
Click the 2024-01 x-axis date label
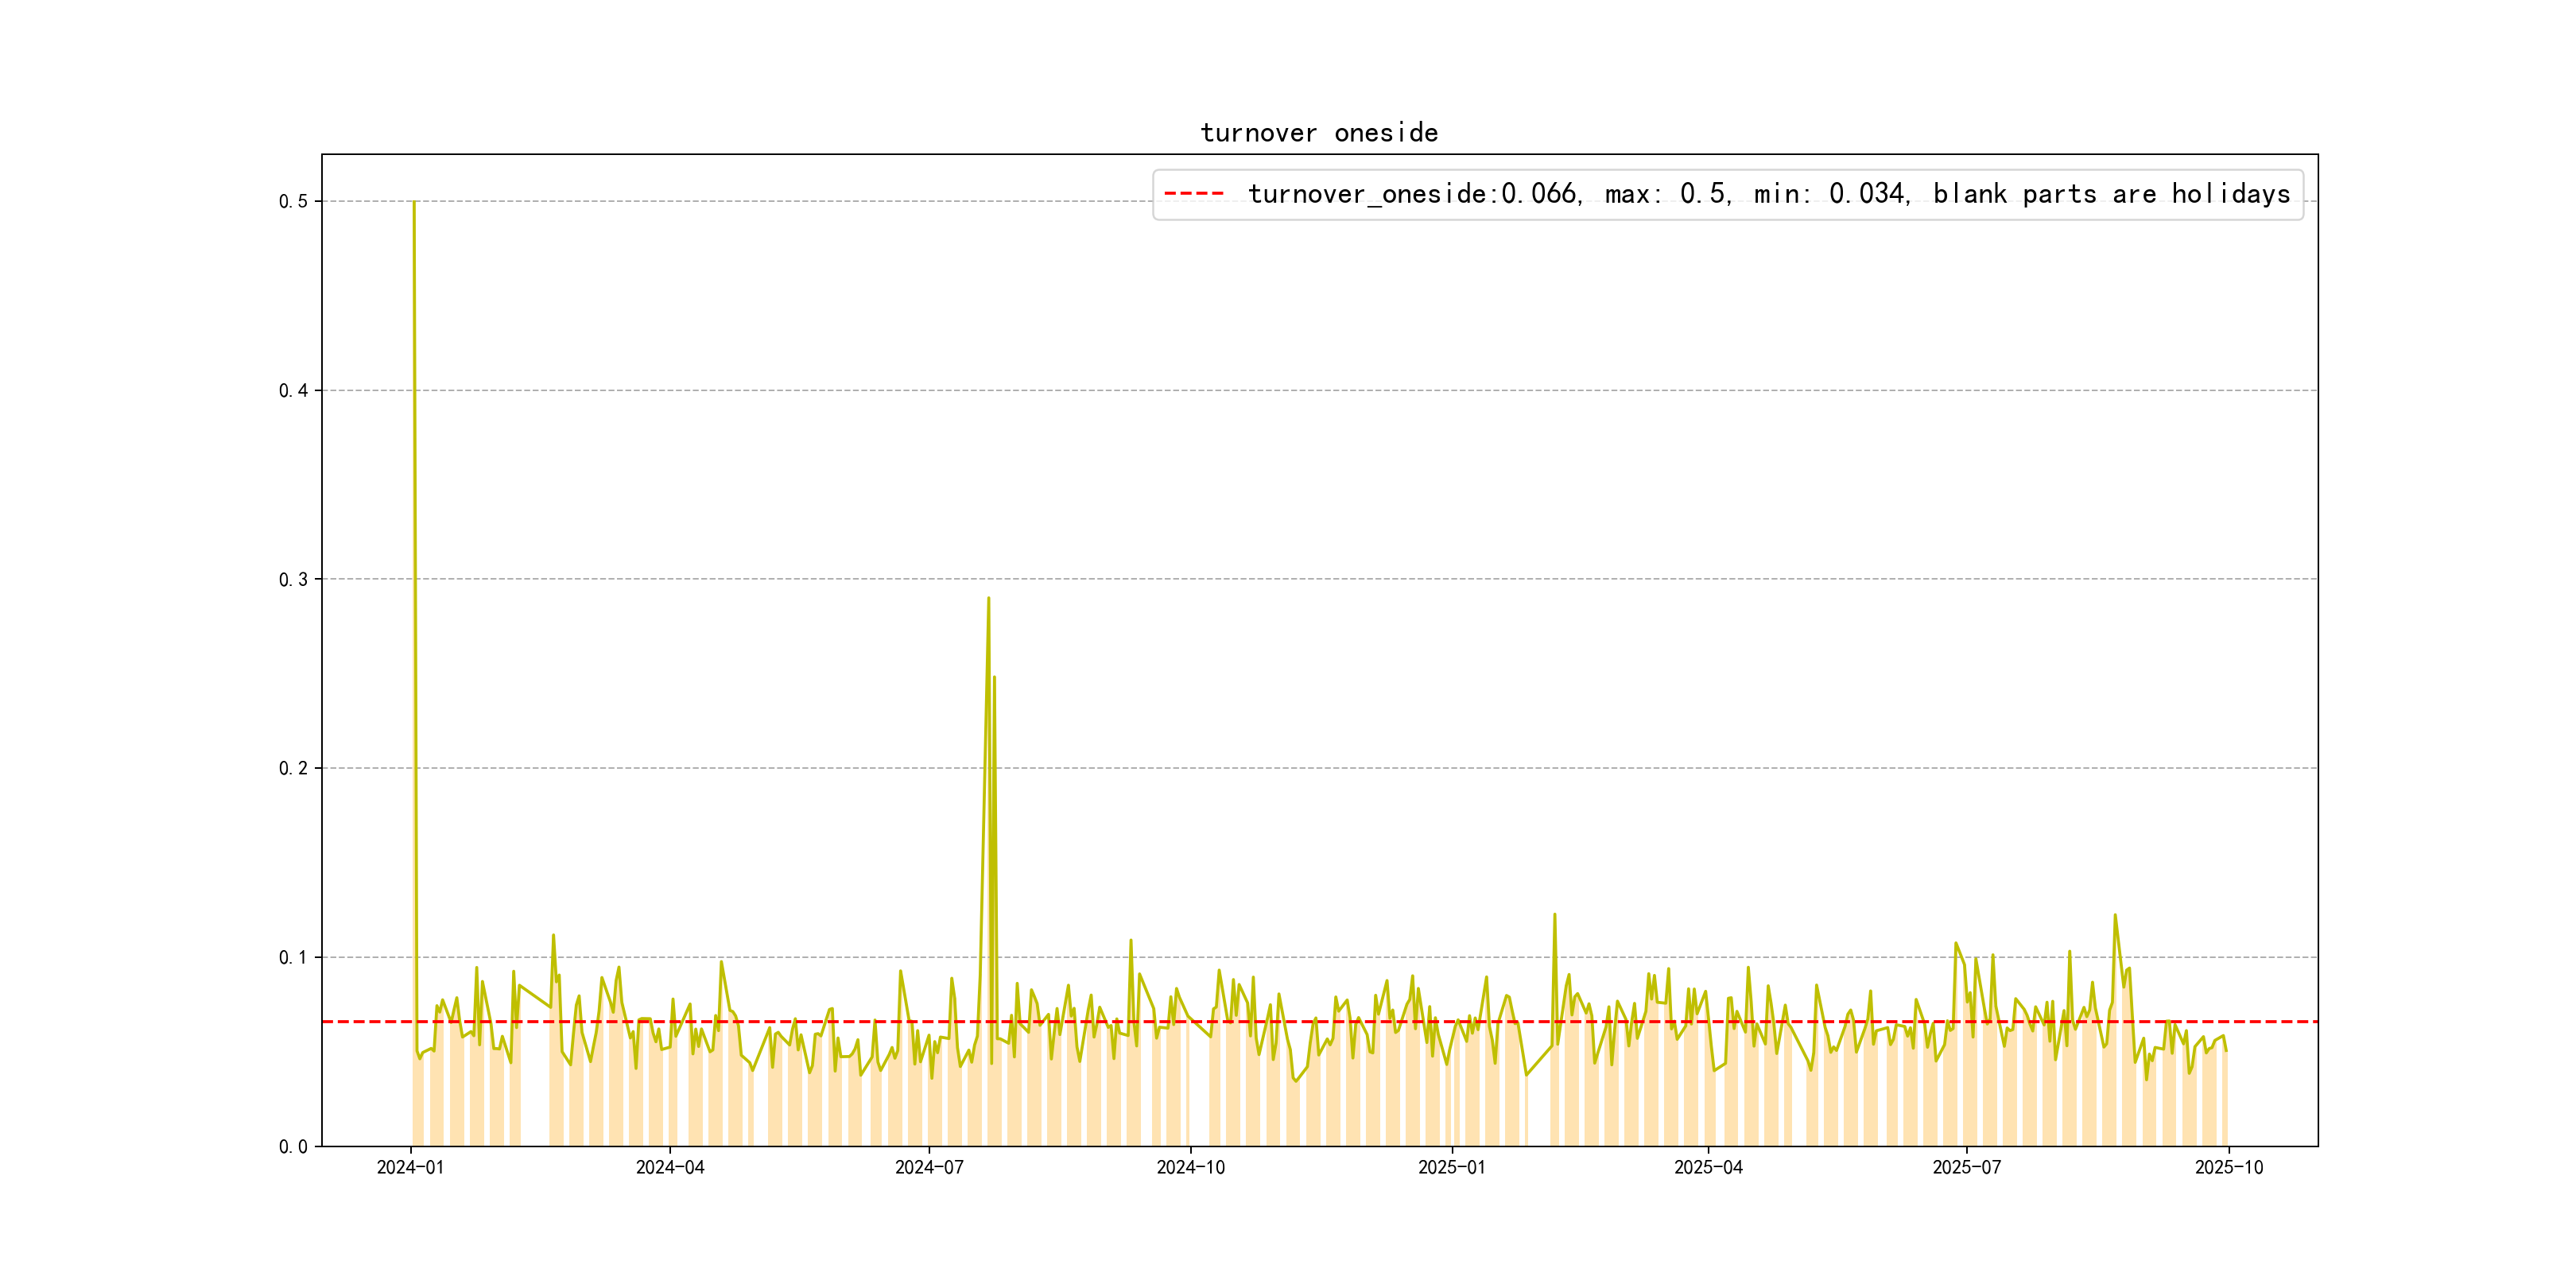[410, 1168]
